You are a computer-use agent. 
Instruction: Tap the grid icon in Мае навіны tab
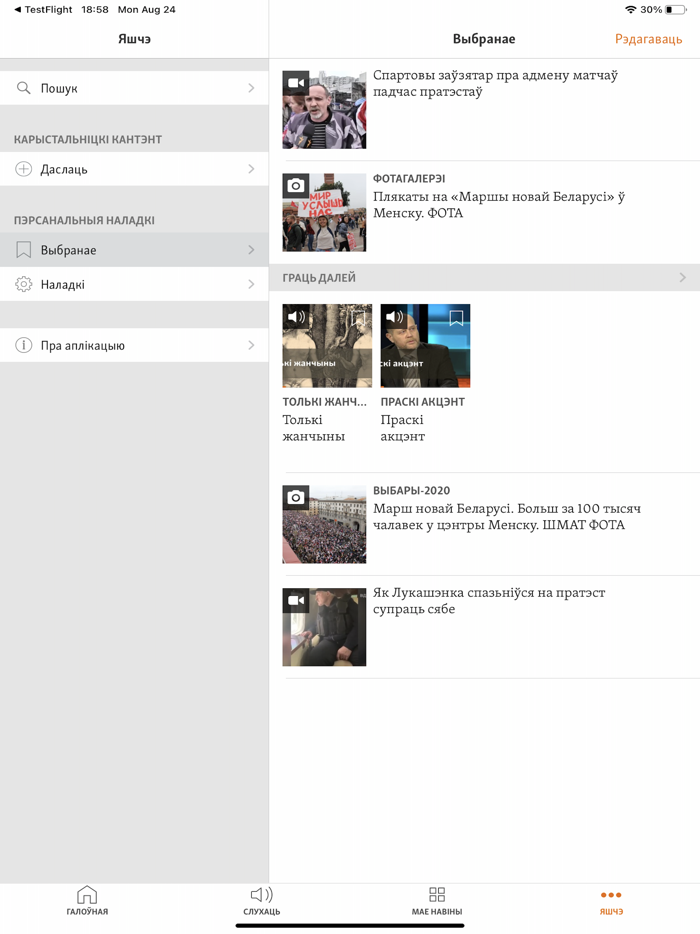(x=437, y=894)
